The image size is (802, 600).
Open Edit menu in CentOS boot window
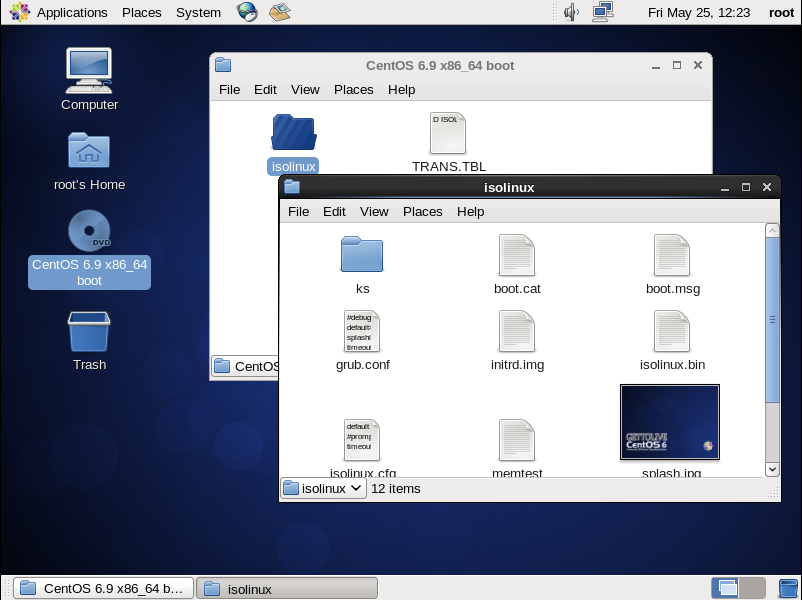265,90
